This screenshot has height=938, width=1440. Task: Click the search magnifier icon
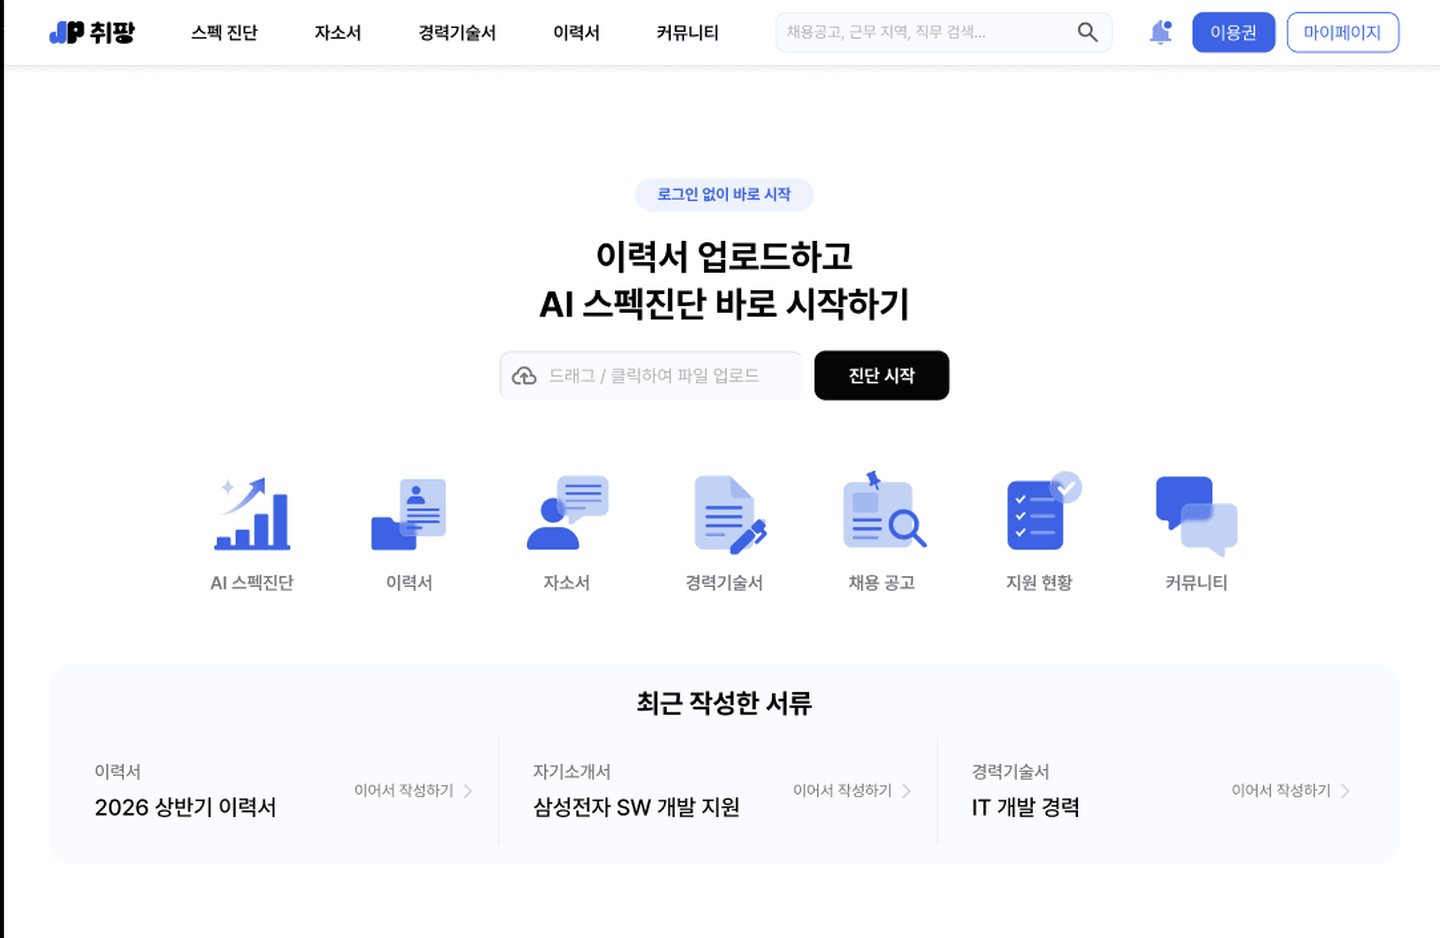coord(1087,32)
